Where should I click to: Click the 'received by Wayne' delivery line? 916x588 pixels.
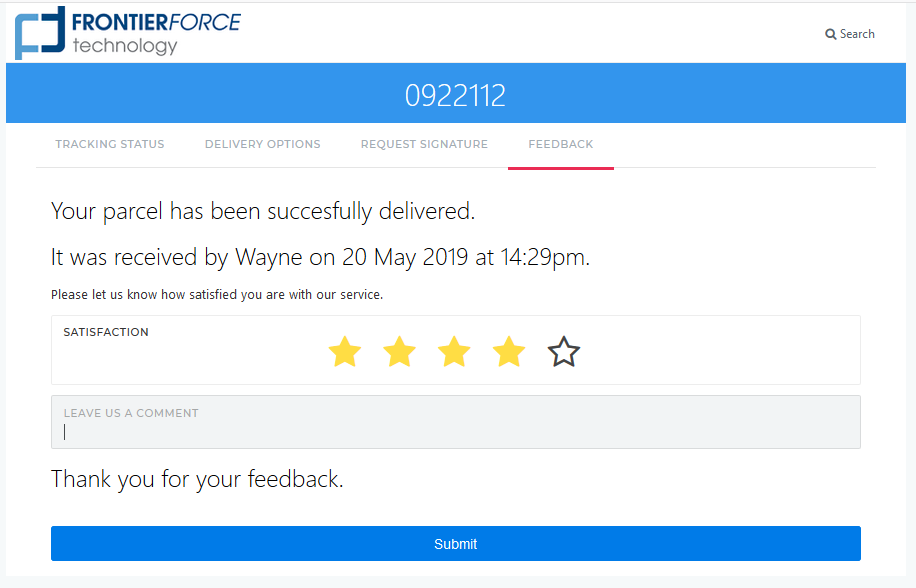[320, 257]
